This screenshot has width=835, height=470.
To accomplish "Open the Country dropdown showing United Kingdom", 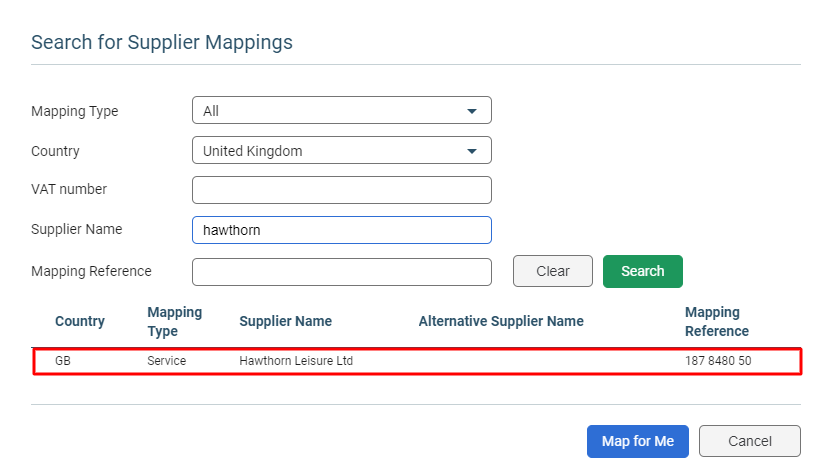I will [x=341, y=150].
